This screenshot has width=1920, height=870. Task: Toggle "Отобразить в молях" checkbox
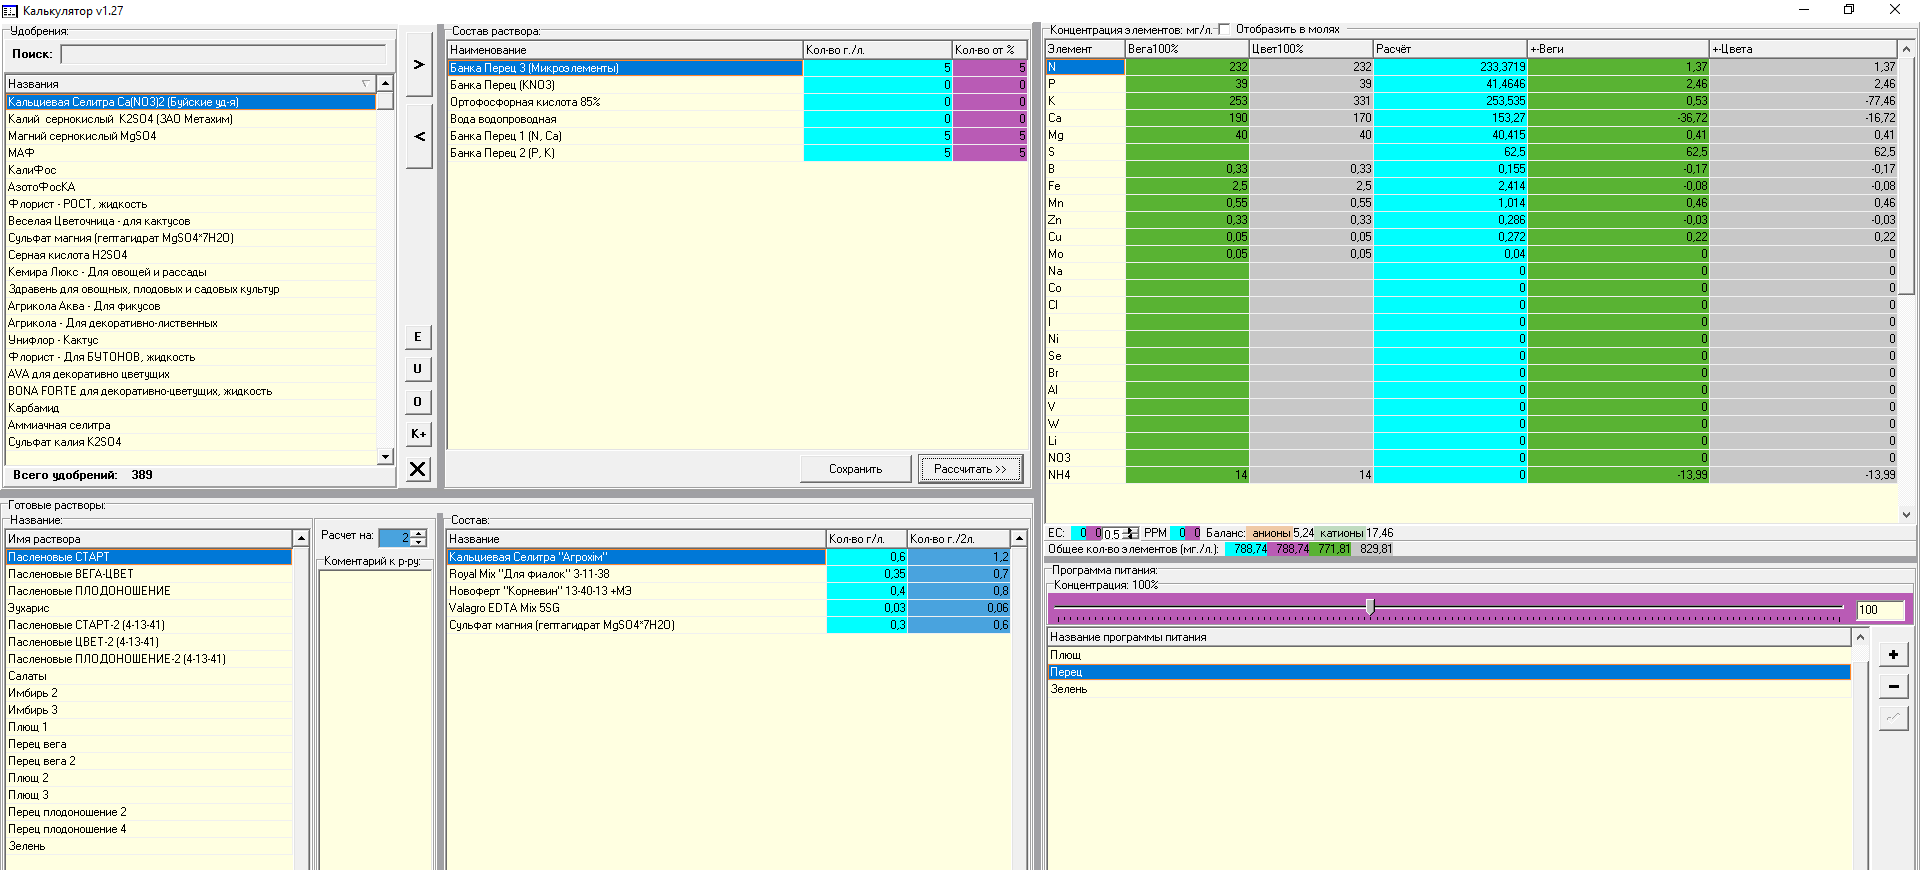(1224, 29)
